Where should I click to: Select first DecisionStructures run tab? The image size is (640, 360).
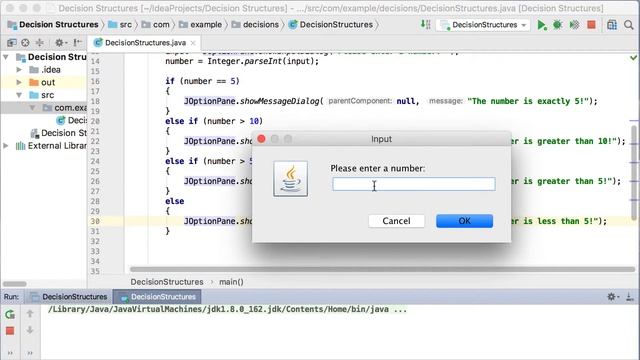pos(70,297)
